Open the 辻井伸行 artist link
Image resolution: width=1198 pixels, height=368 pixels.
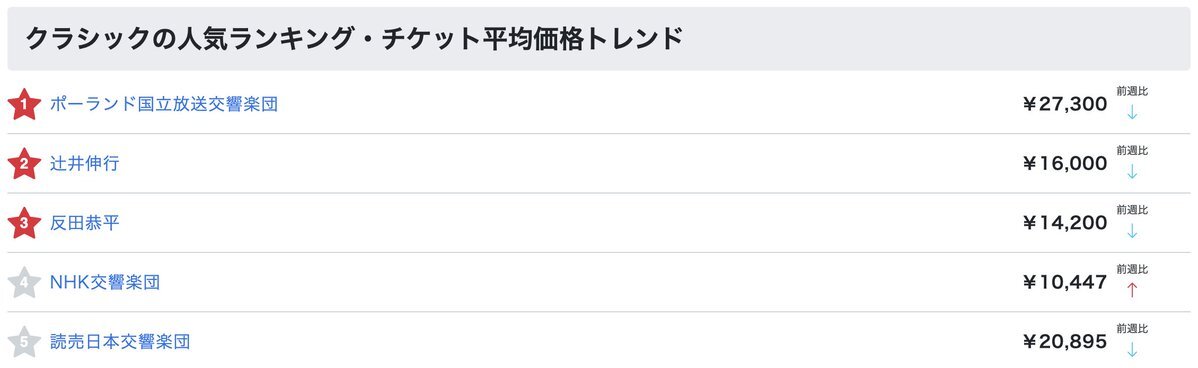tap(84, 164)
